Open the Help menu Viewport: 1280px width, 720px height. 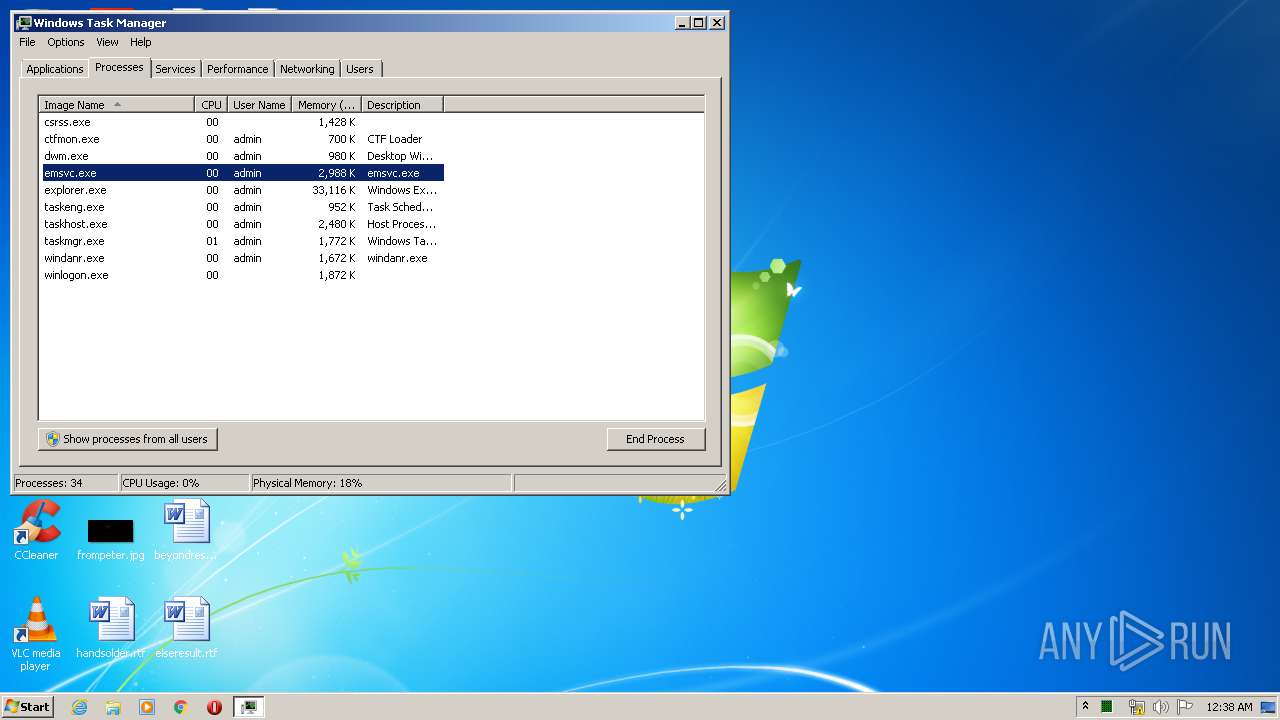pos(141,42)
